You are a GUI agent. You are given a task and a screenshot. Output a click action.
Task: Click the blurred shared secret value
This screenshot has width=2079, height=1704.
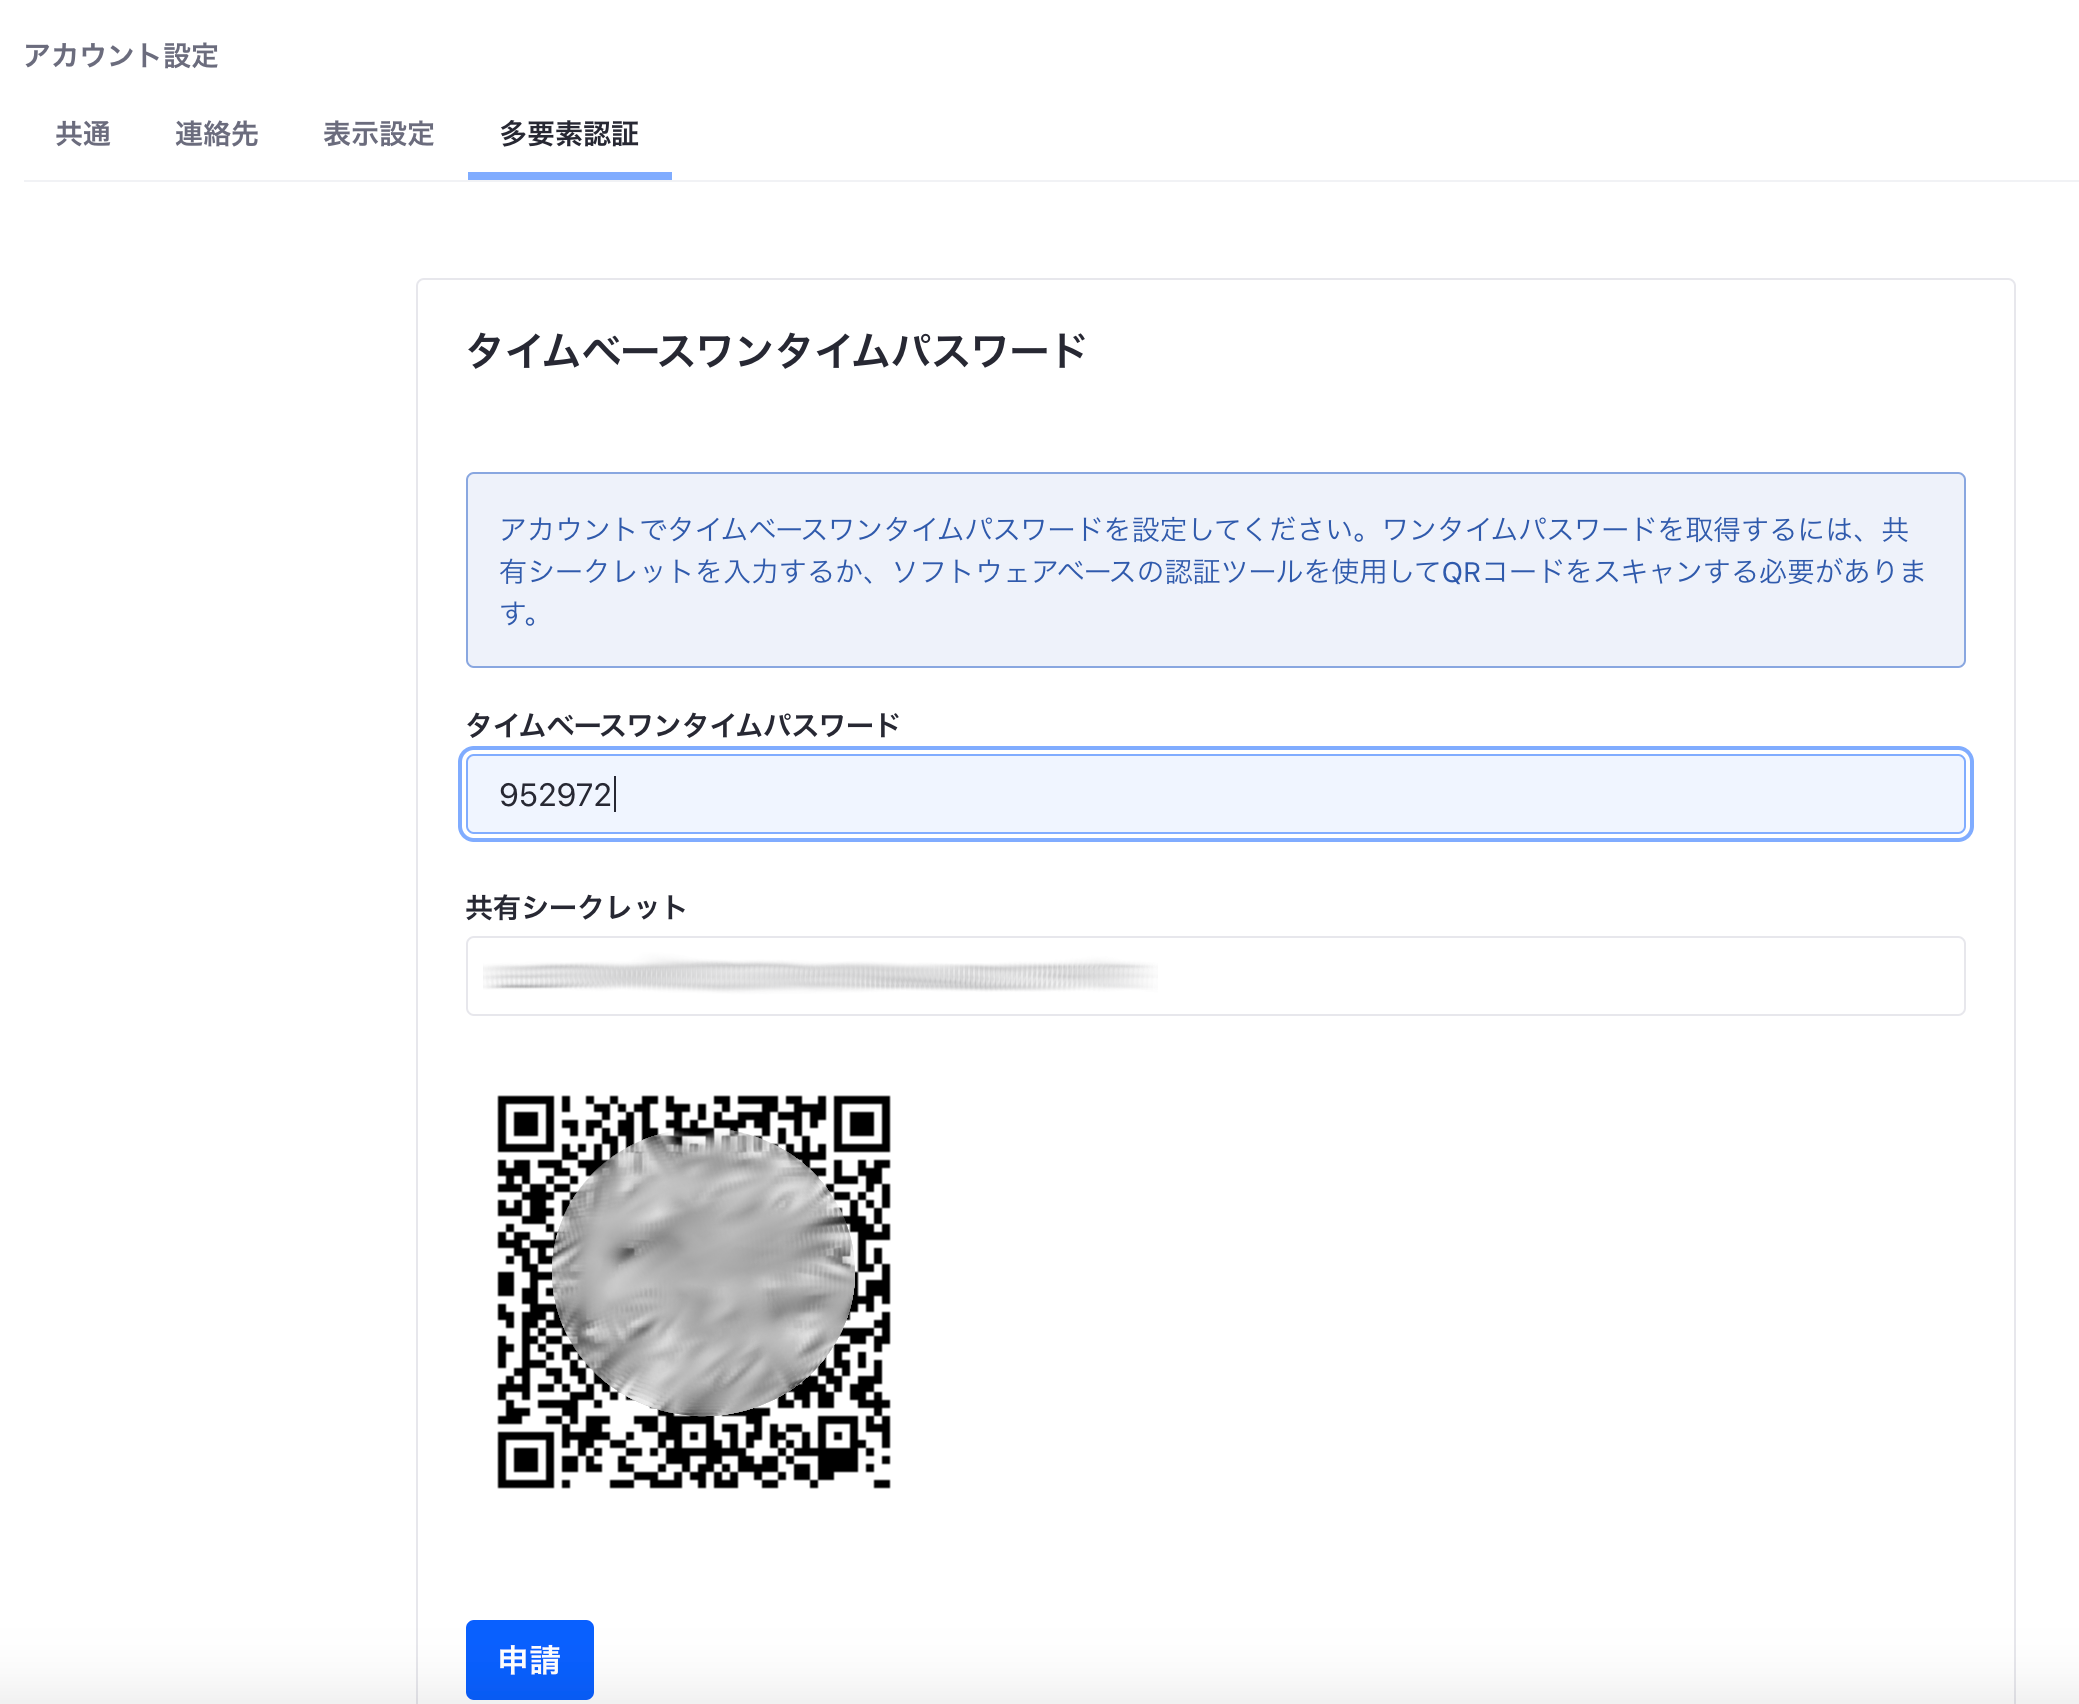pyautogui.click(x=820, y=976)
